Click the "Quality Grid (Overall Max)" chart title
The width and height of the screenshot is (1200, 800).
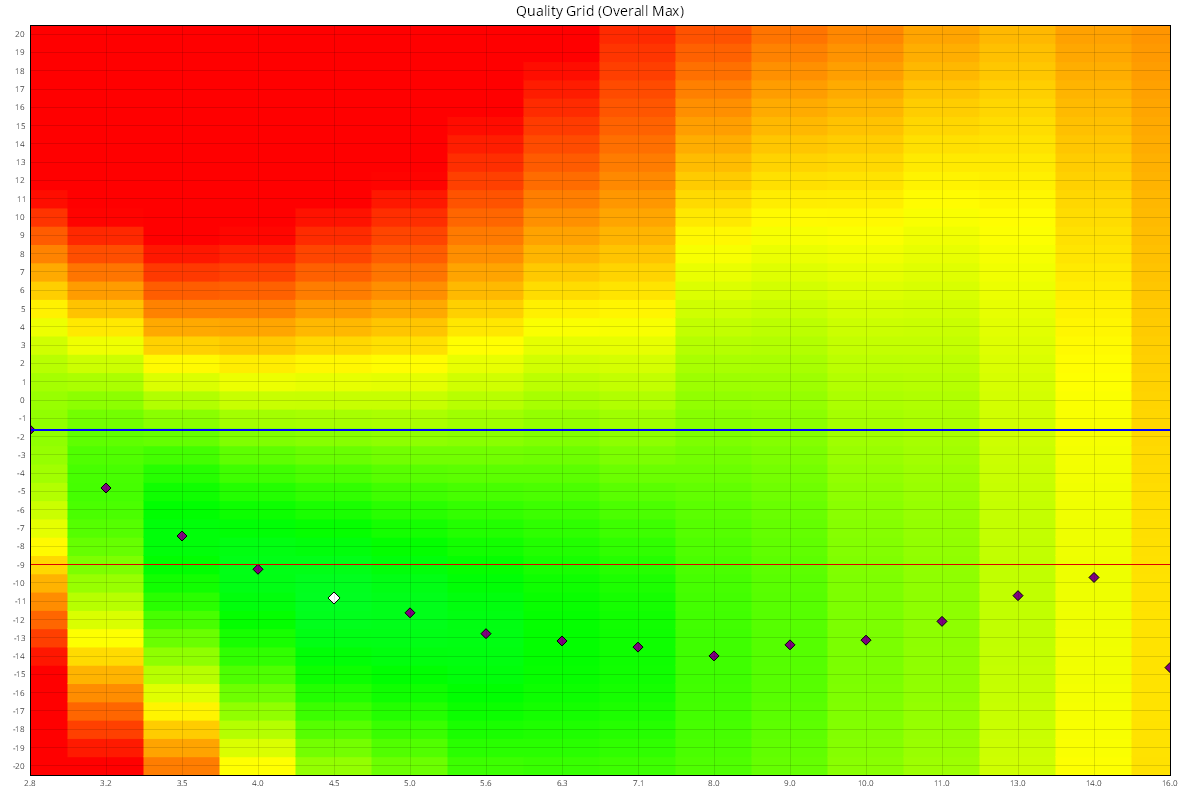(600, 11)
